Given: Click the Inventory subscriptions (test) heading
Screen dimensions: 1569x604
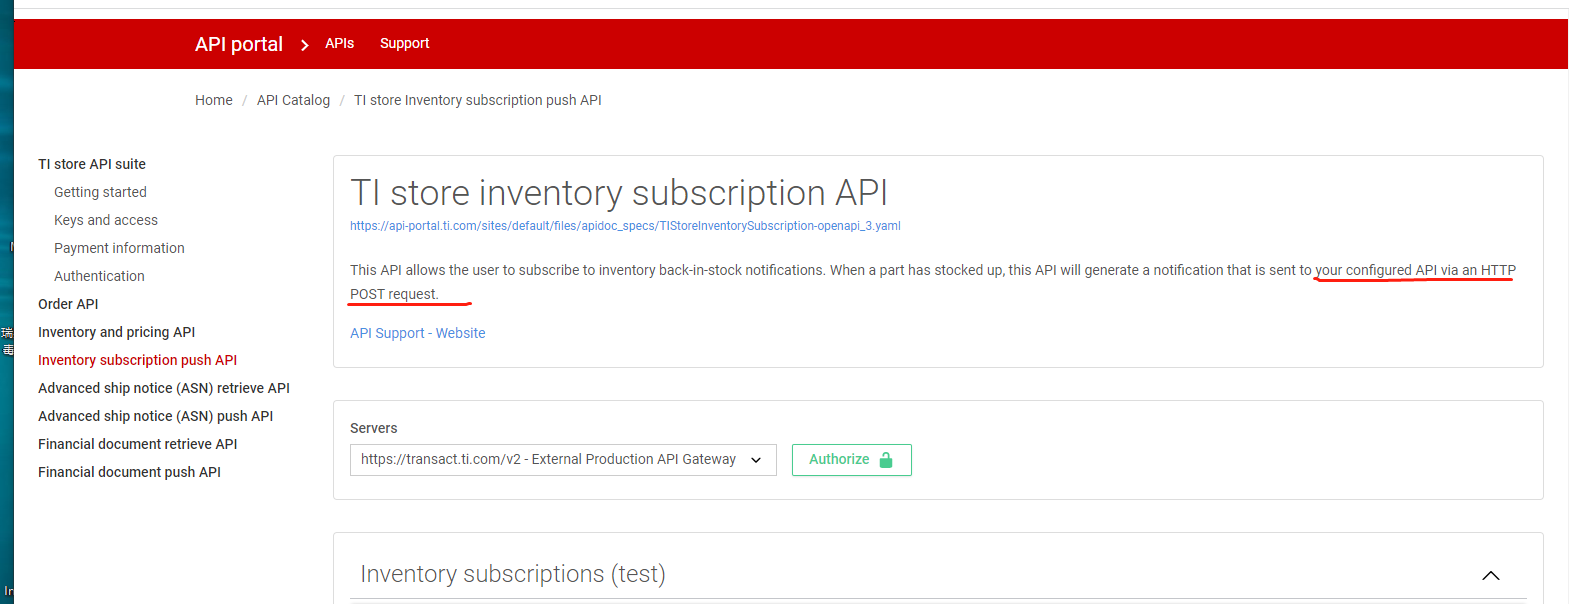Looking at the screenshot, I should 513,574.
